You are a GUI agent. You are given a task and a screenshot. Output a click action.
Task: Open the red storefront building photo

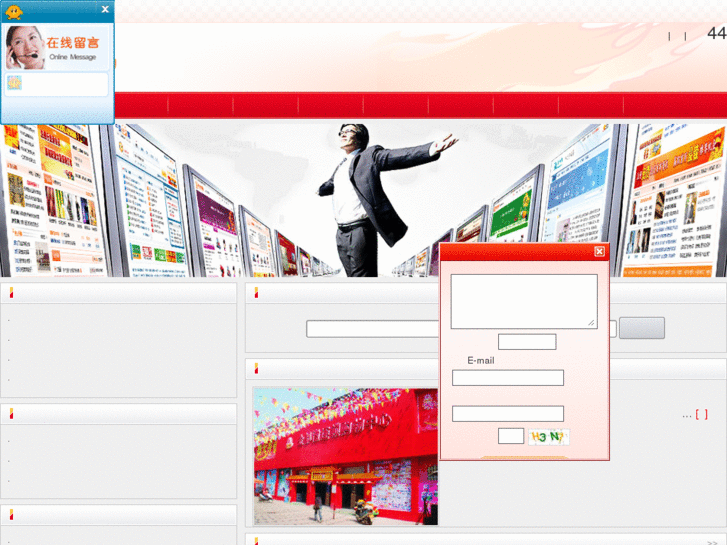[x=346, y=456]
